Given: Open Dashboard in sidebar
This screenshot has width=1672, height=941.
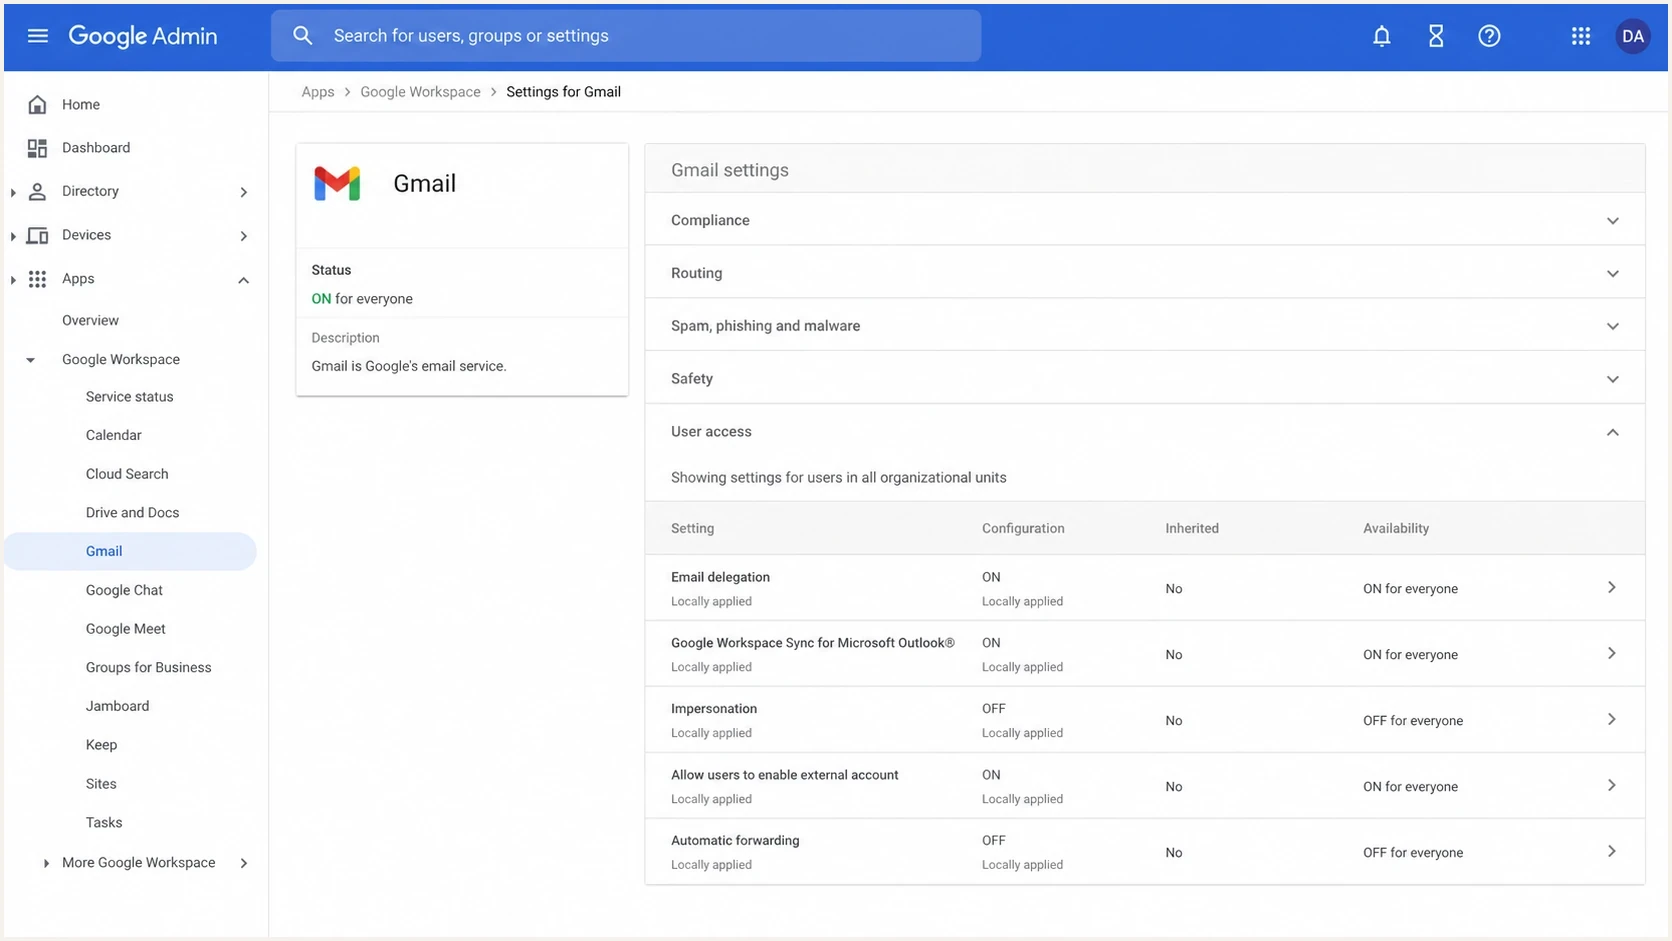Looking at the screenshot, I should point(96,148).
